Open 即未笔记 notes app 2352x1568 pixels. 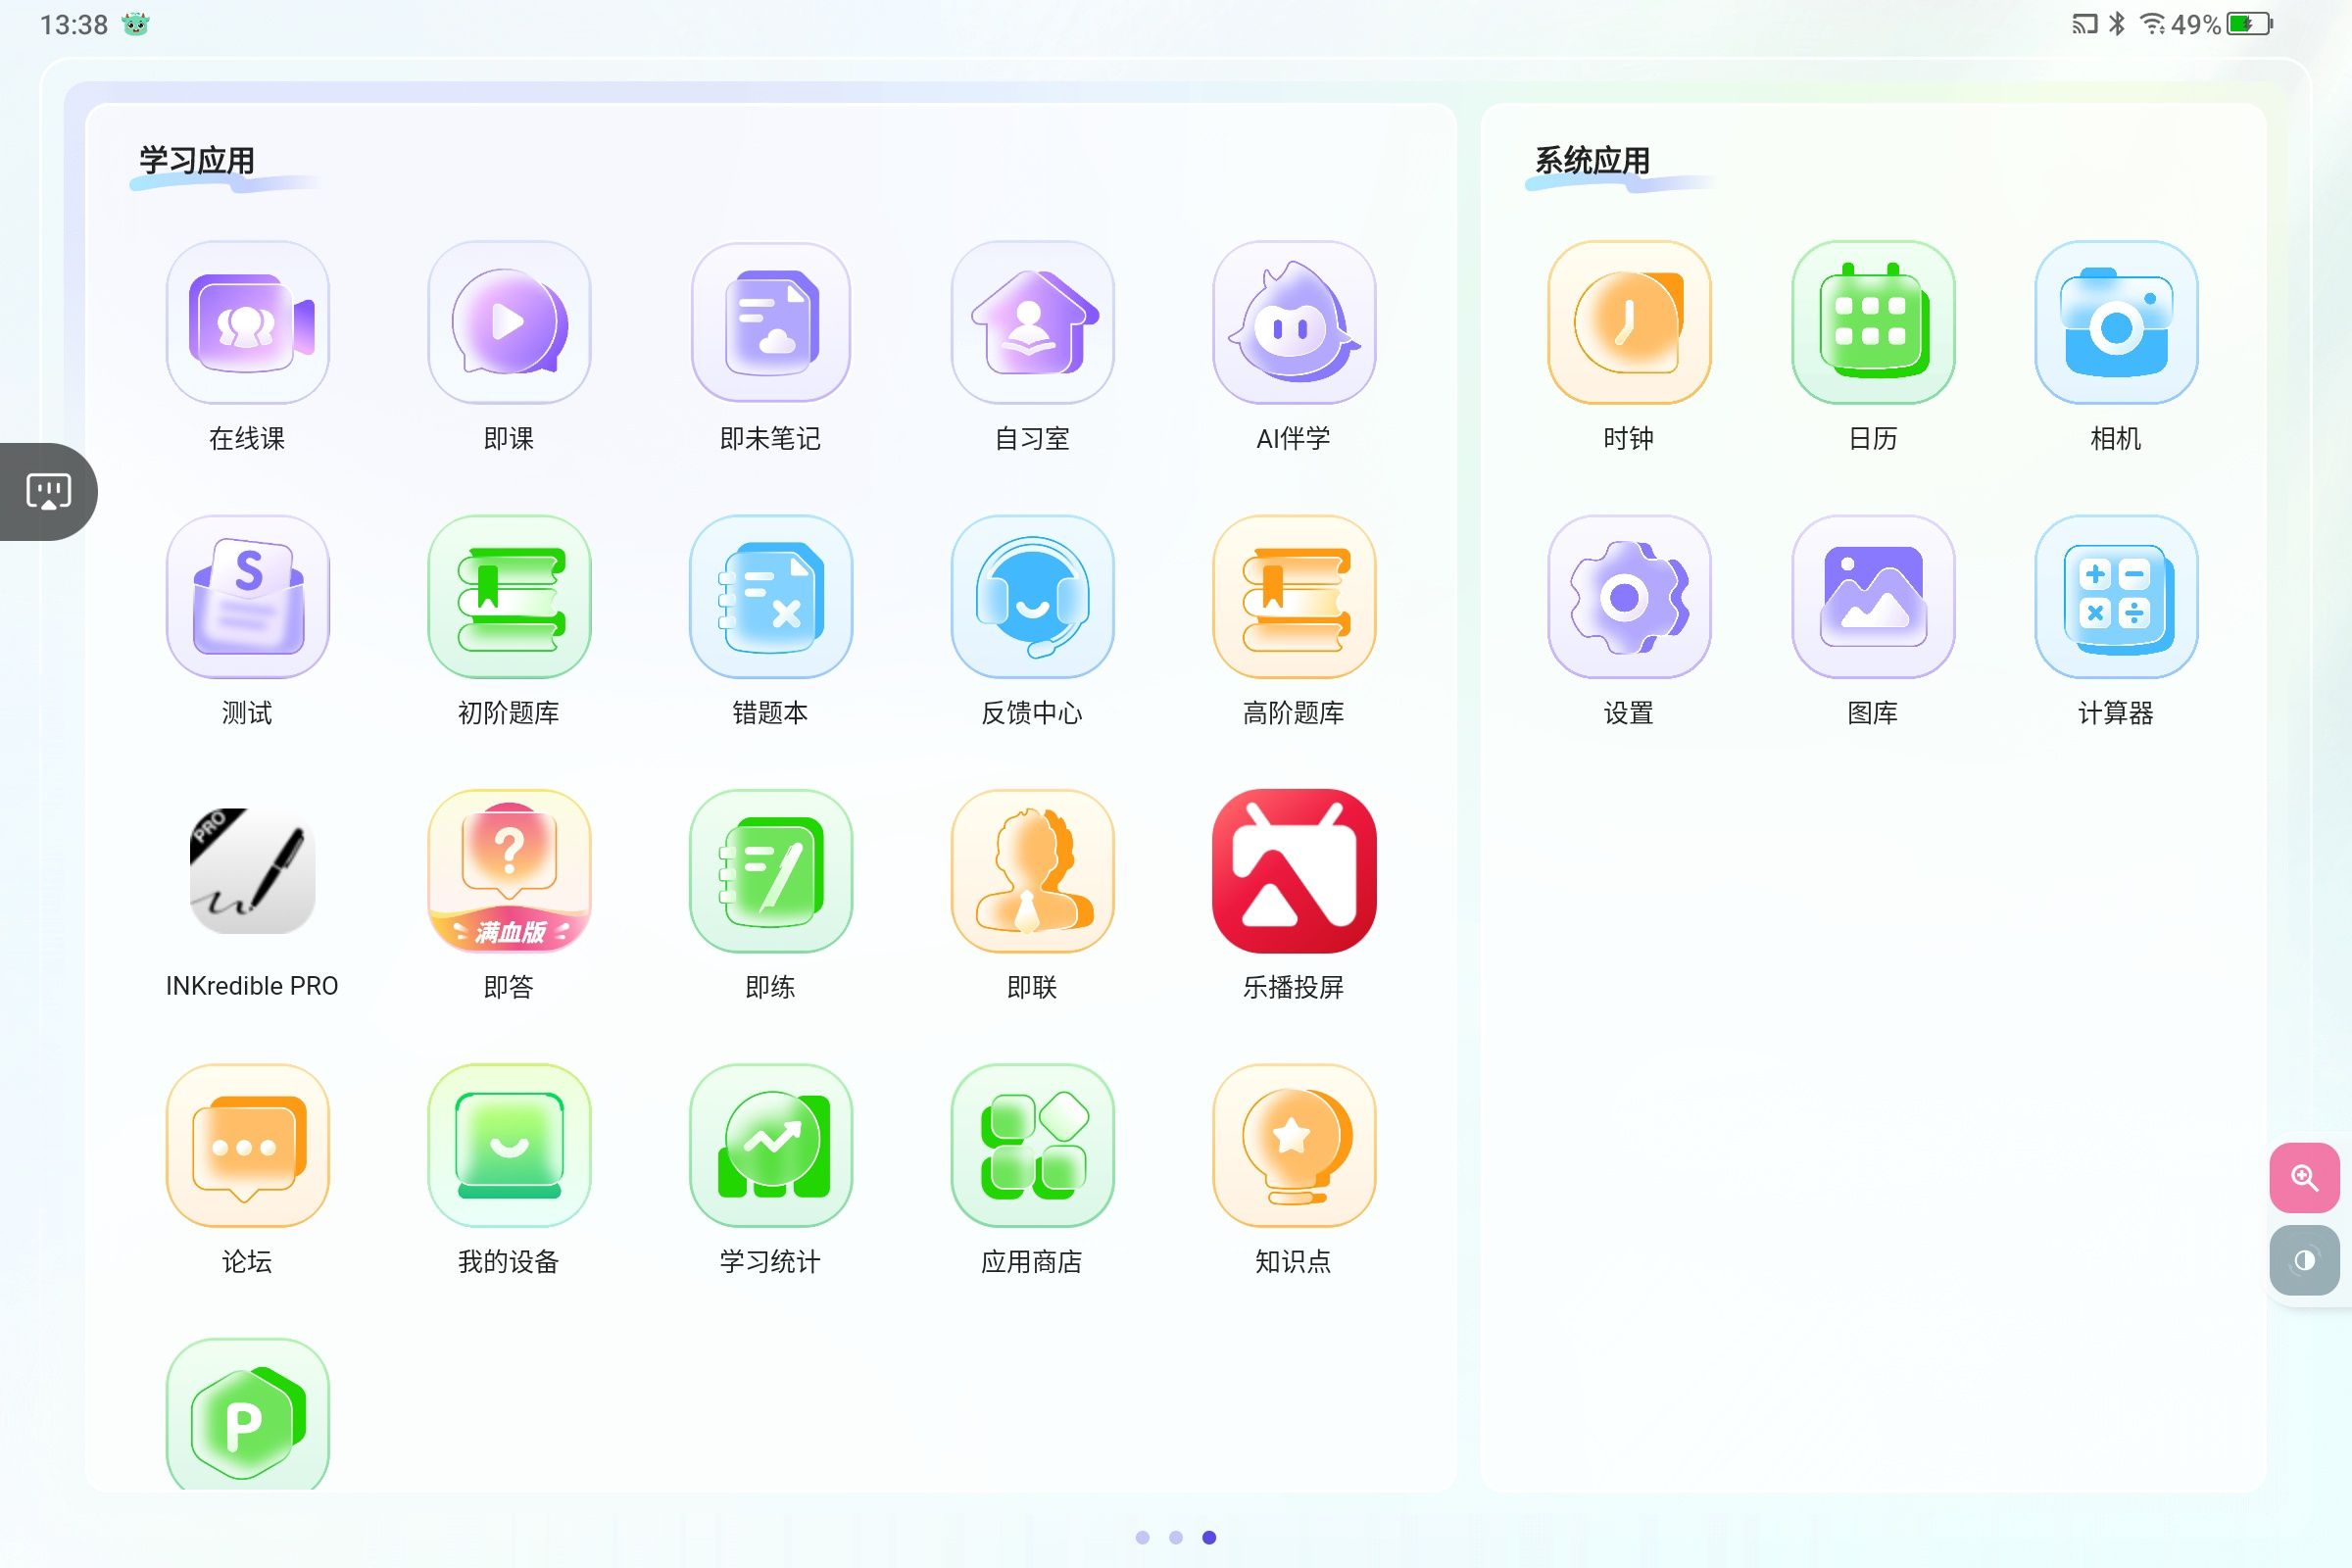coord(770,322)
